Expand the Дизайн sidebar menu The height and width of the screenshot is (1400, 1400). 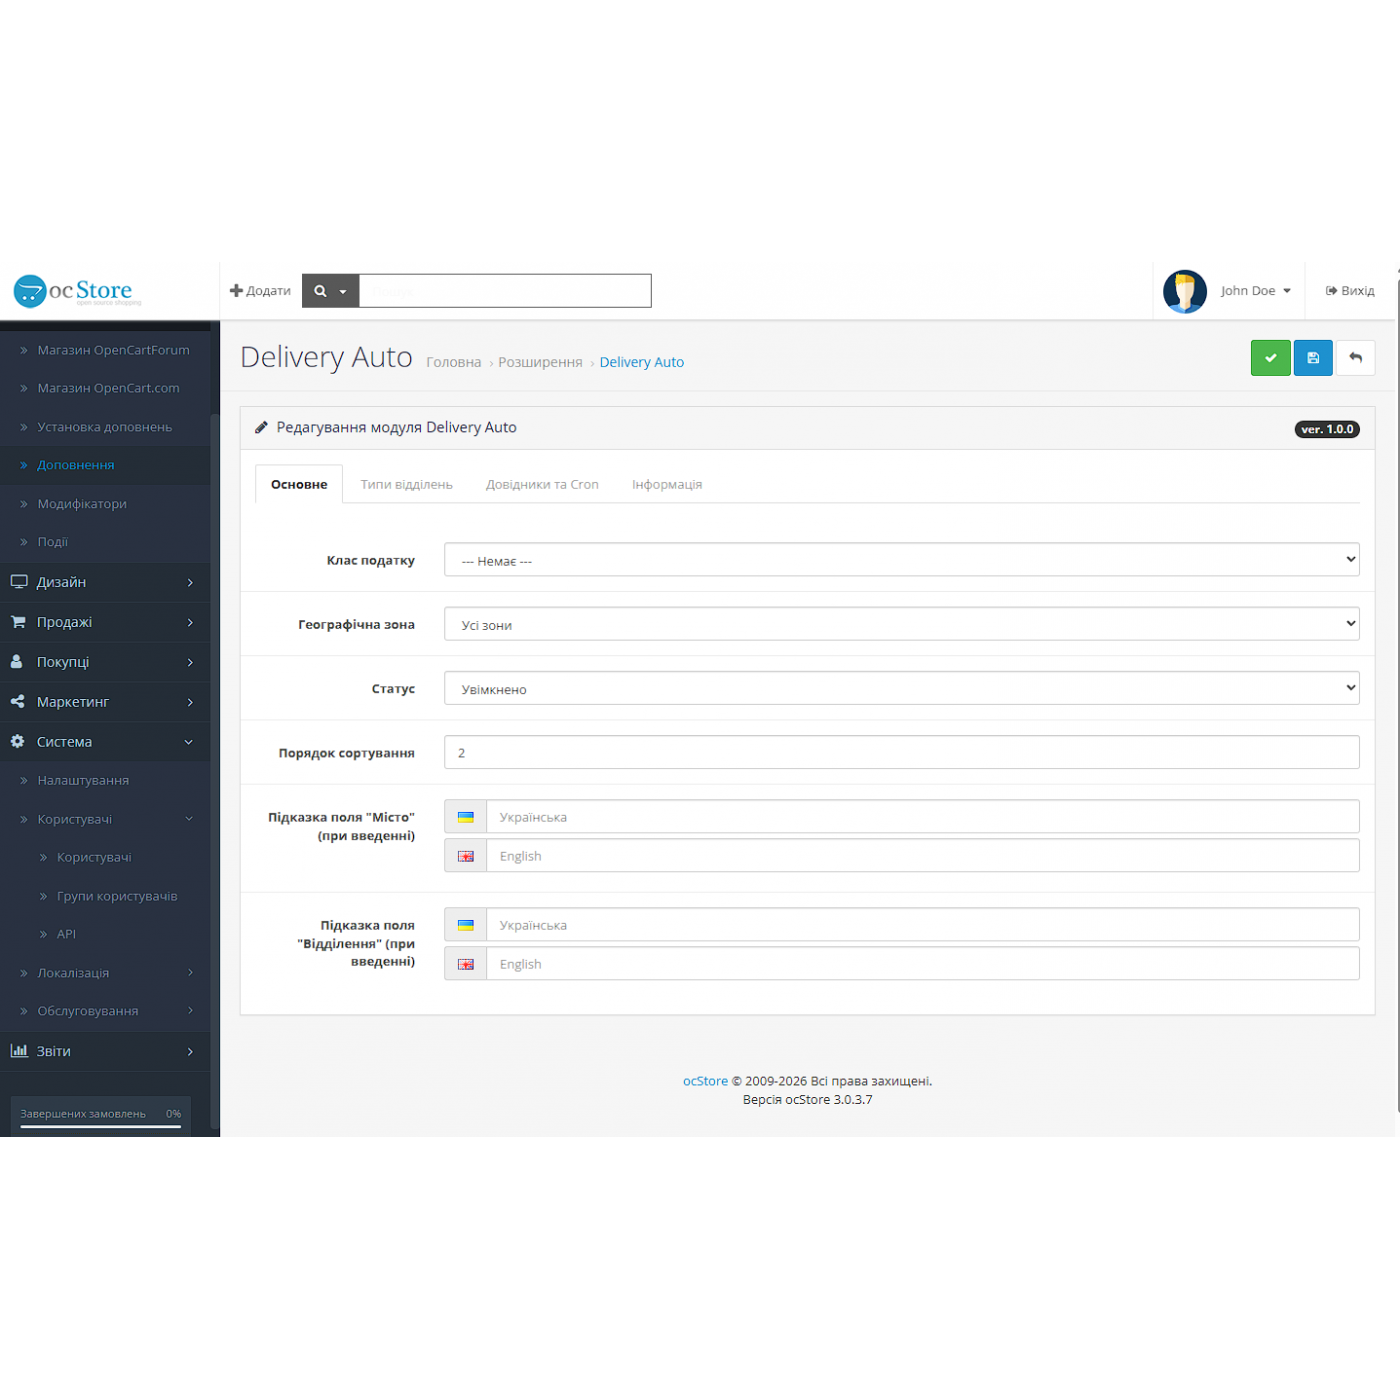click(x=105, y=582)
